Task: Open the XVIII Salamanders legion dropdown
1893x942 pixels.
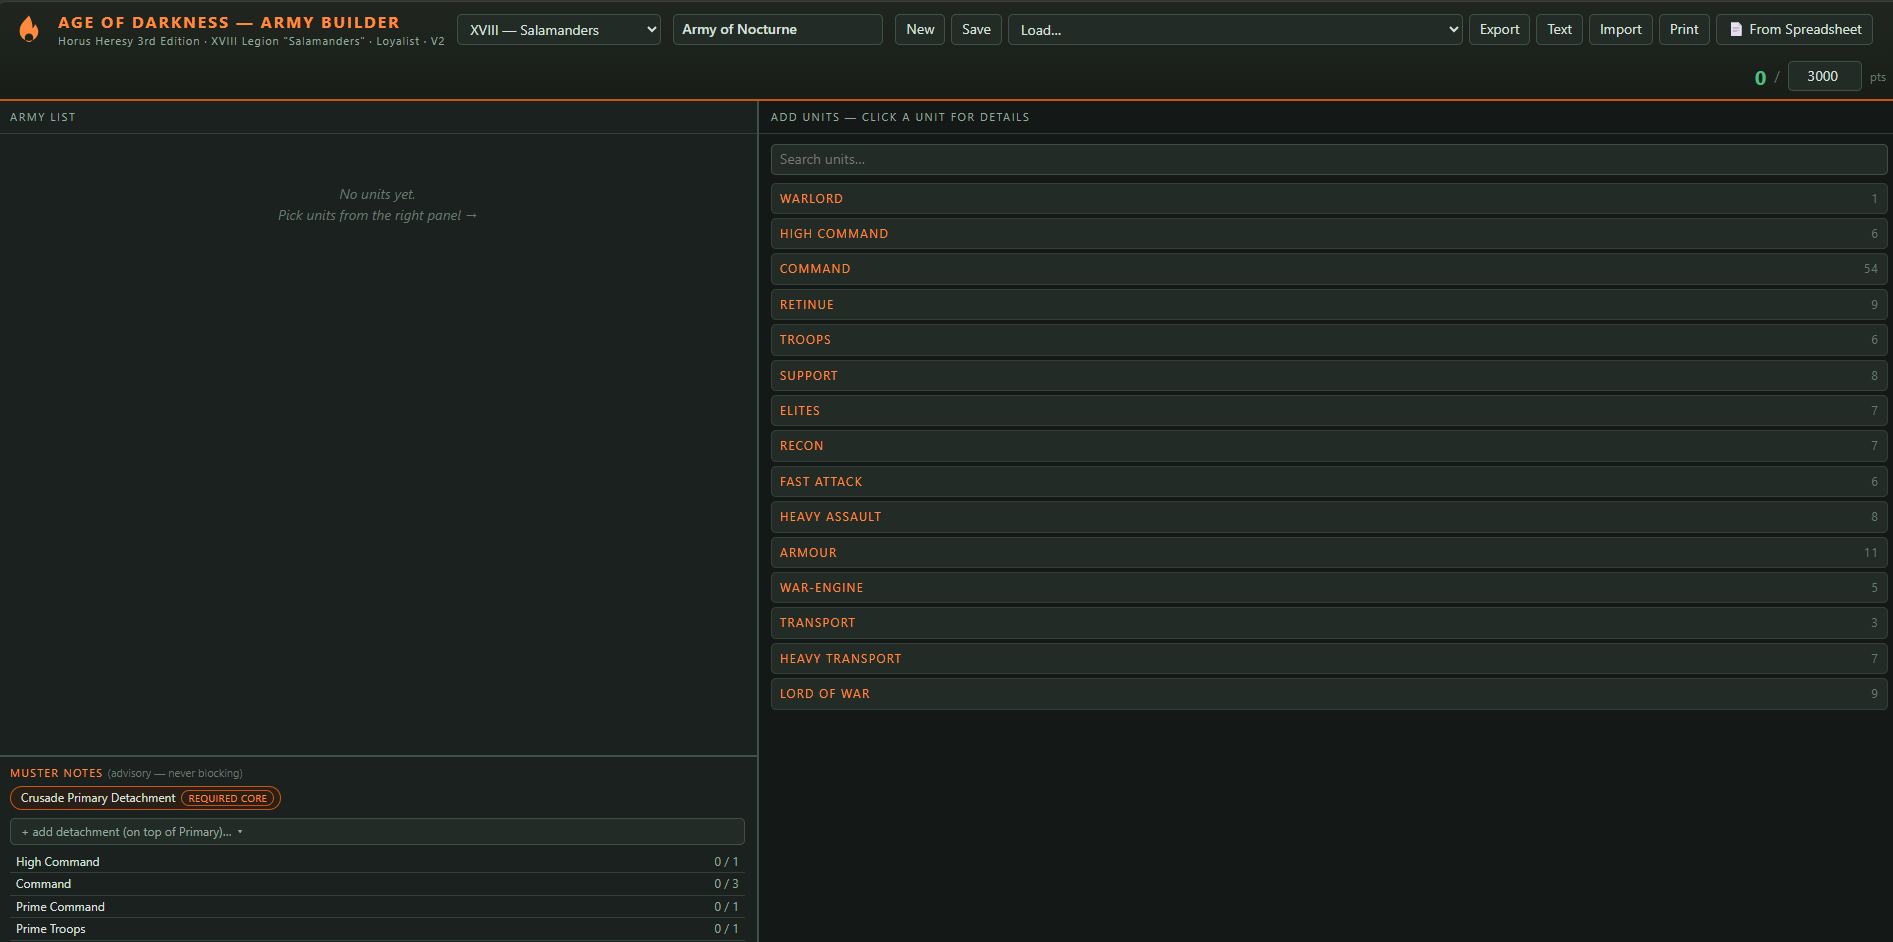Action: coord(559,30)
